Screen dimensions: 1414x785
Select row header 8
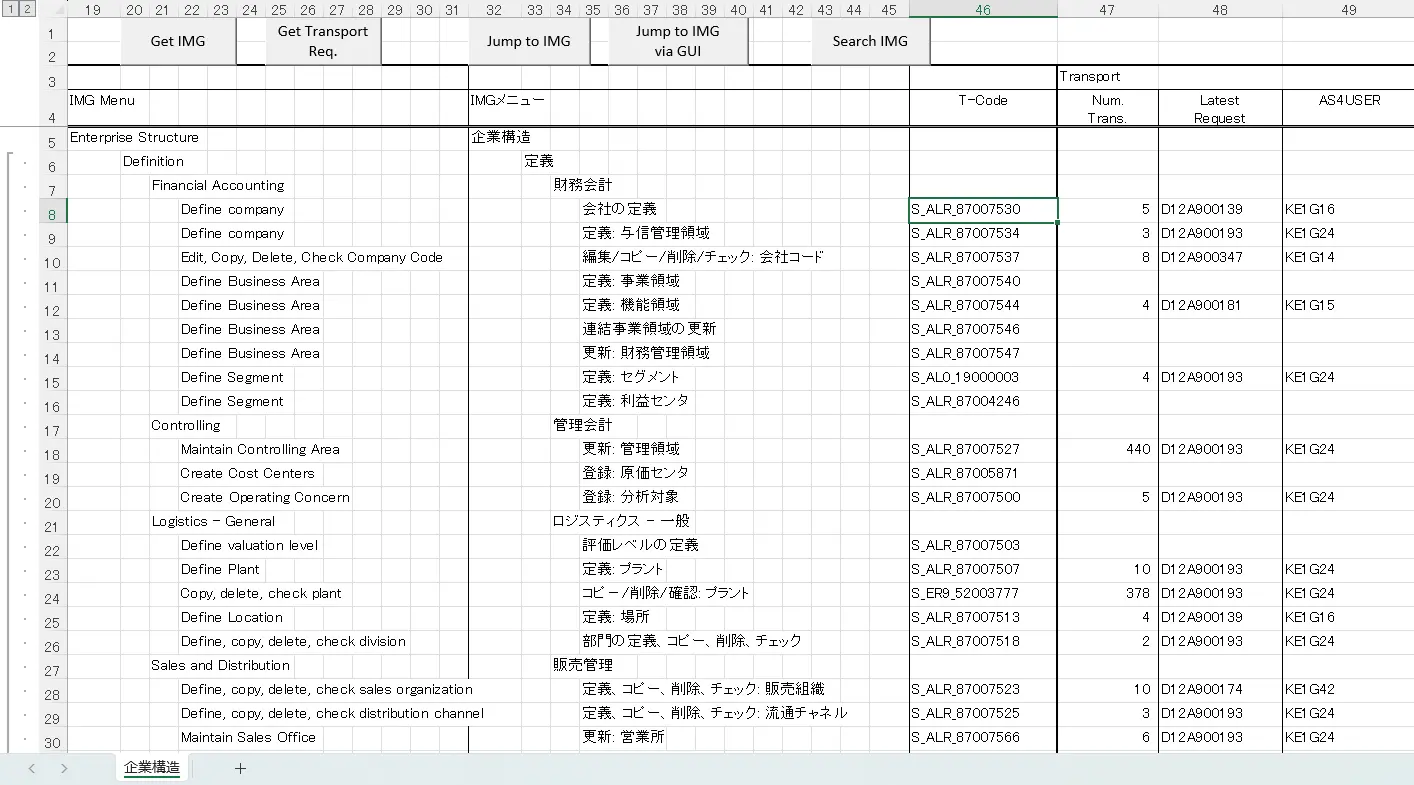(x=53, y=211)
